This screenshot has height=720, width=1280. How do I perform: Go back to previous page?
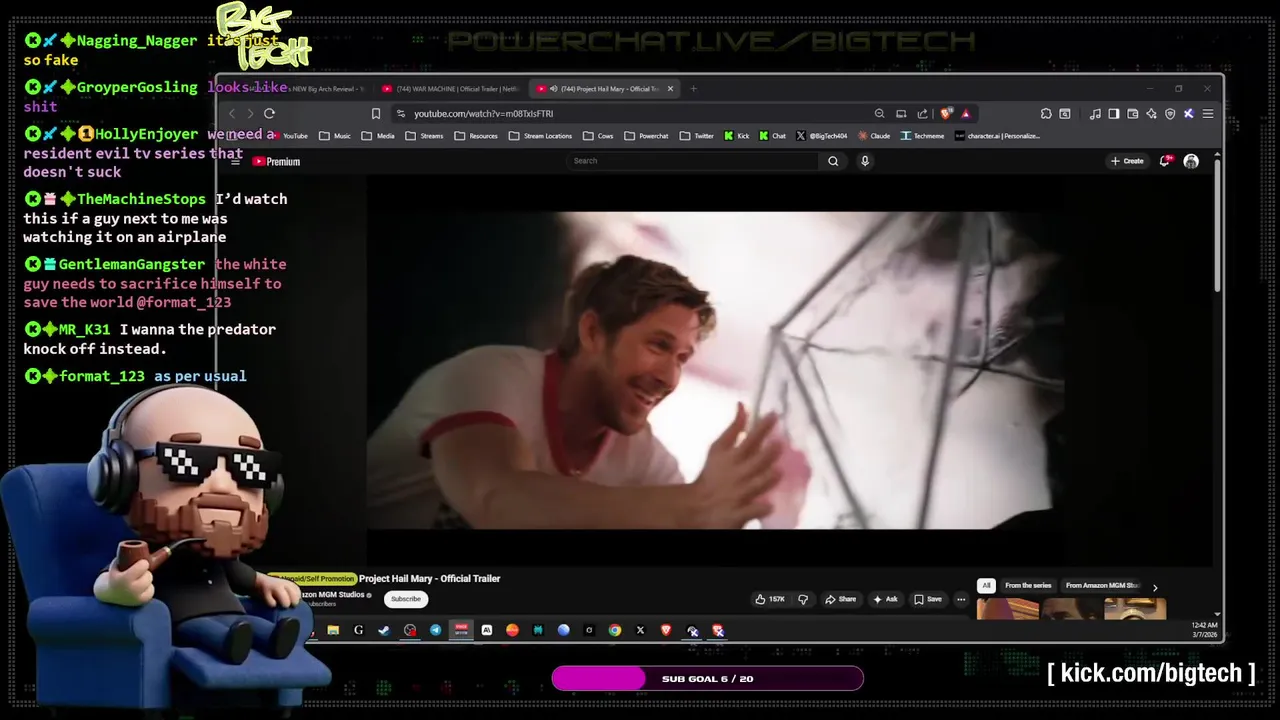[x=232, y=113]
